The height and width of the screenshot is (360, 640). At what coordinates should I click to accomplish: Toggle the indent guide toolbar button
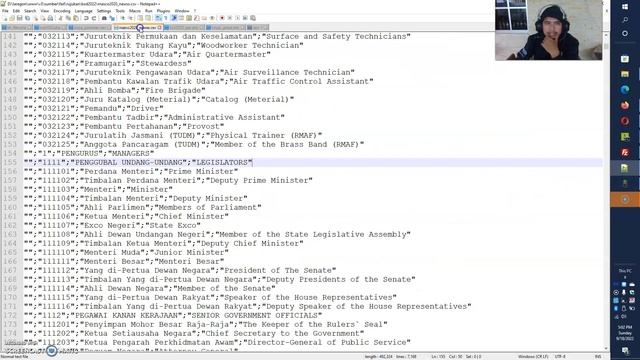click(174, 18)
